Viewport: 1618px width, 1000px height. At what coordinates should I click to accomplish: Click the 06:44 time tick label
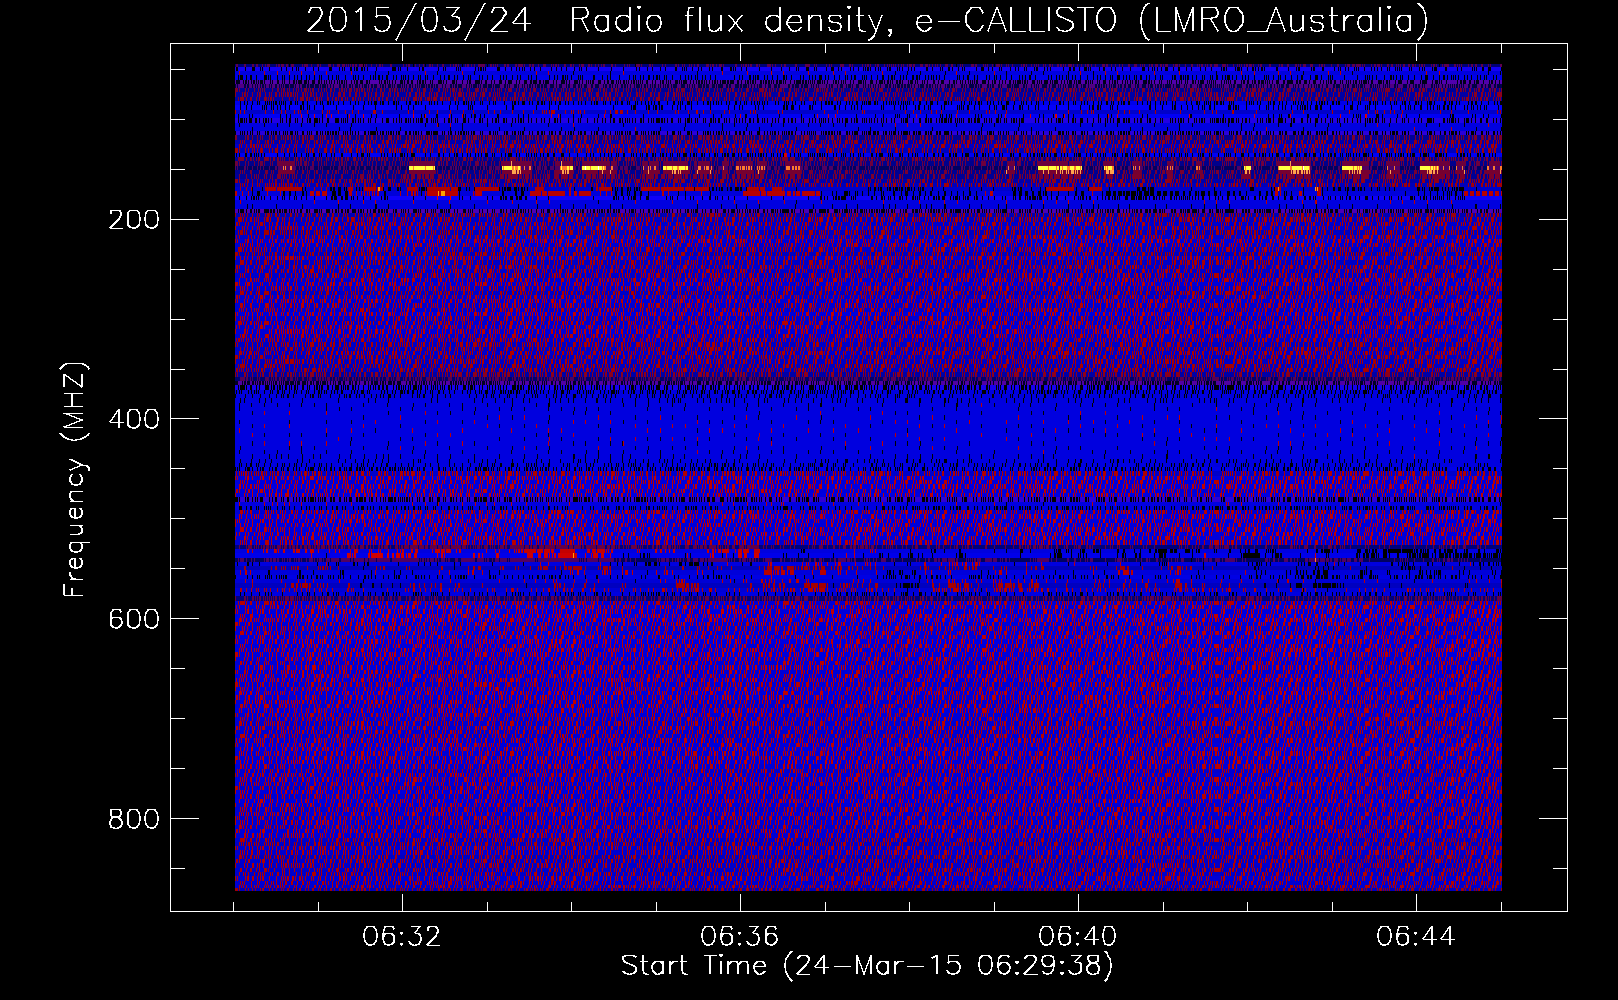click(x=1416, y=937)
